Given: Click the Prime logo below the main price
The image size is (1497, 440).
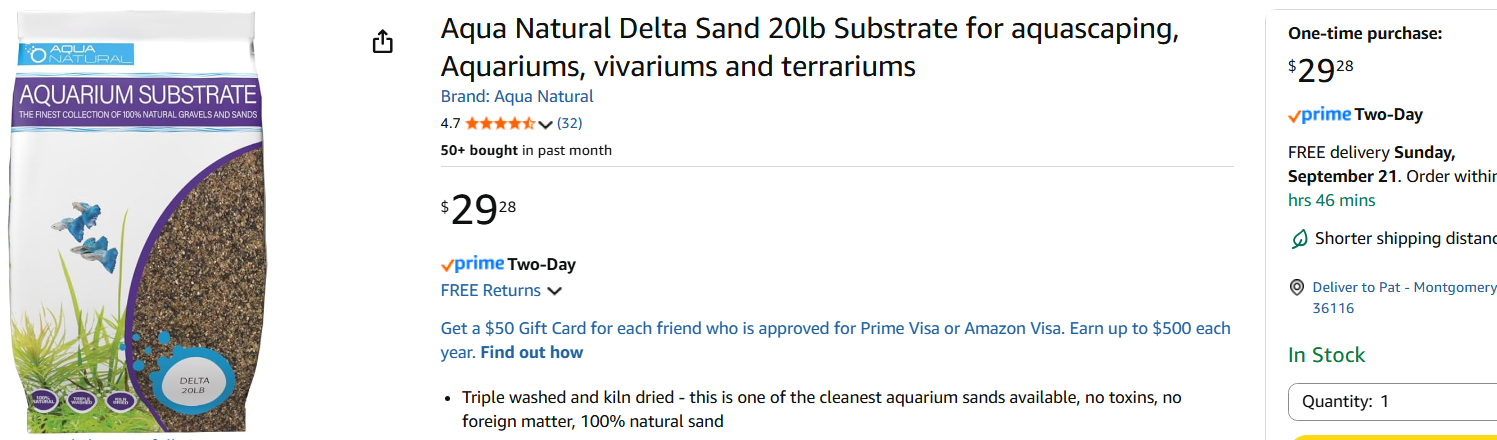Looking at the screenshot, I should pos(472,265).
